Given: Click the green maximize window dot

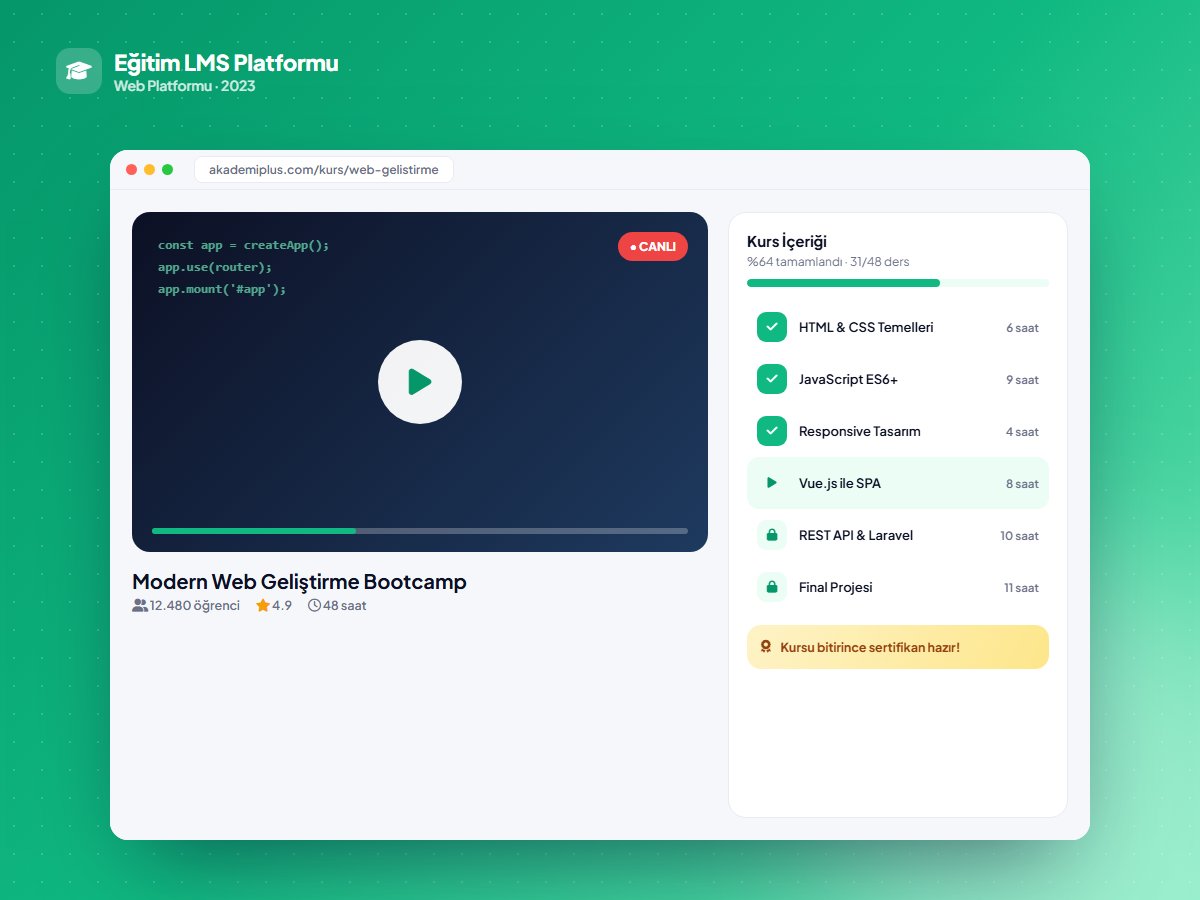Looking at the screenshot, I should [168, 170].
